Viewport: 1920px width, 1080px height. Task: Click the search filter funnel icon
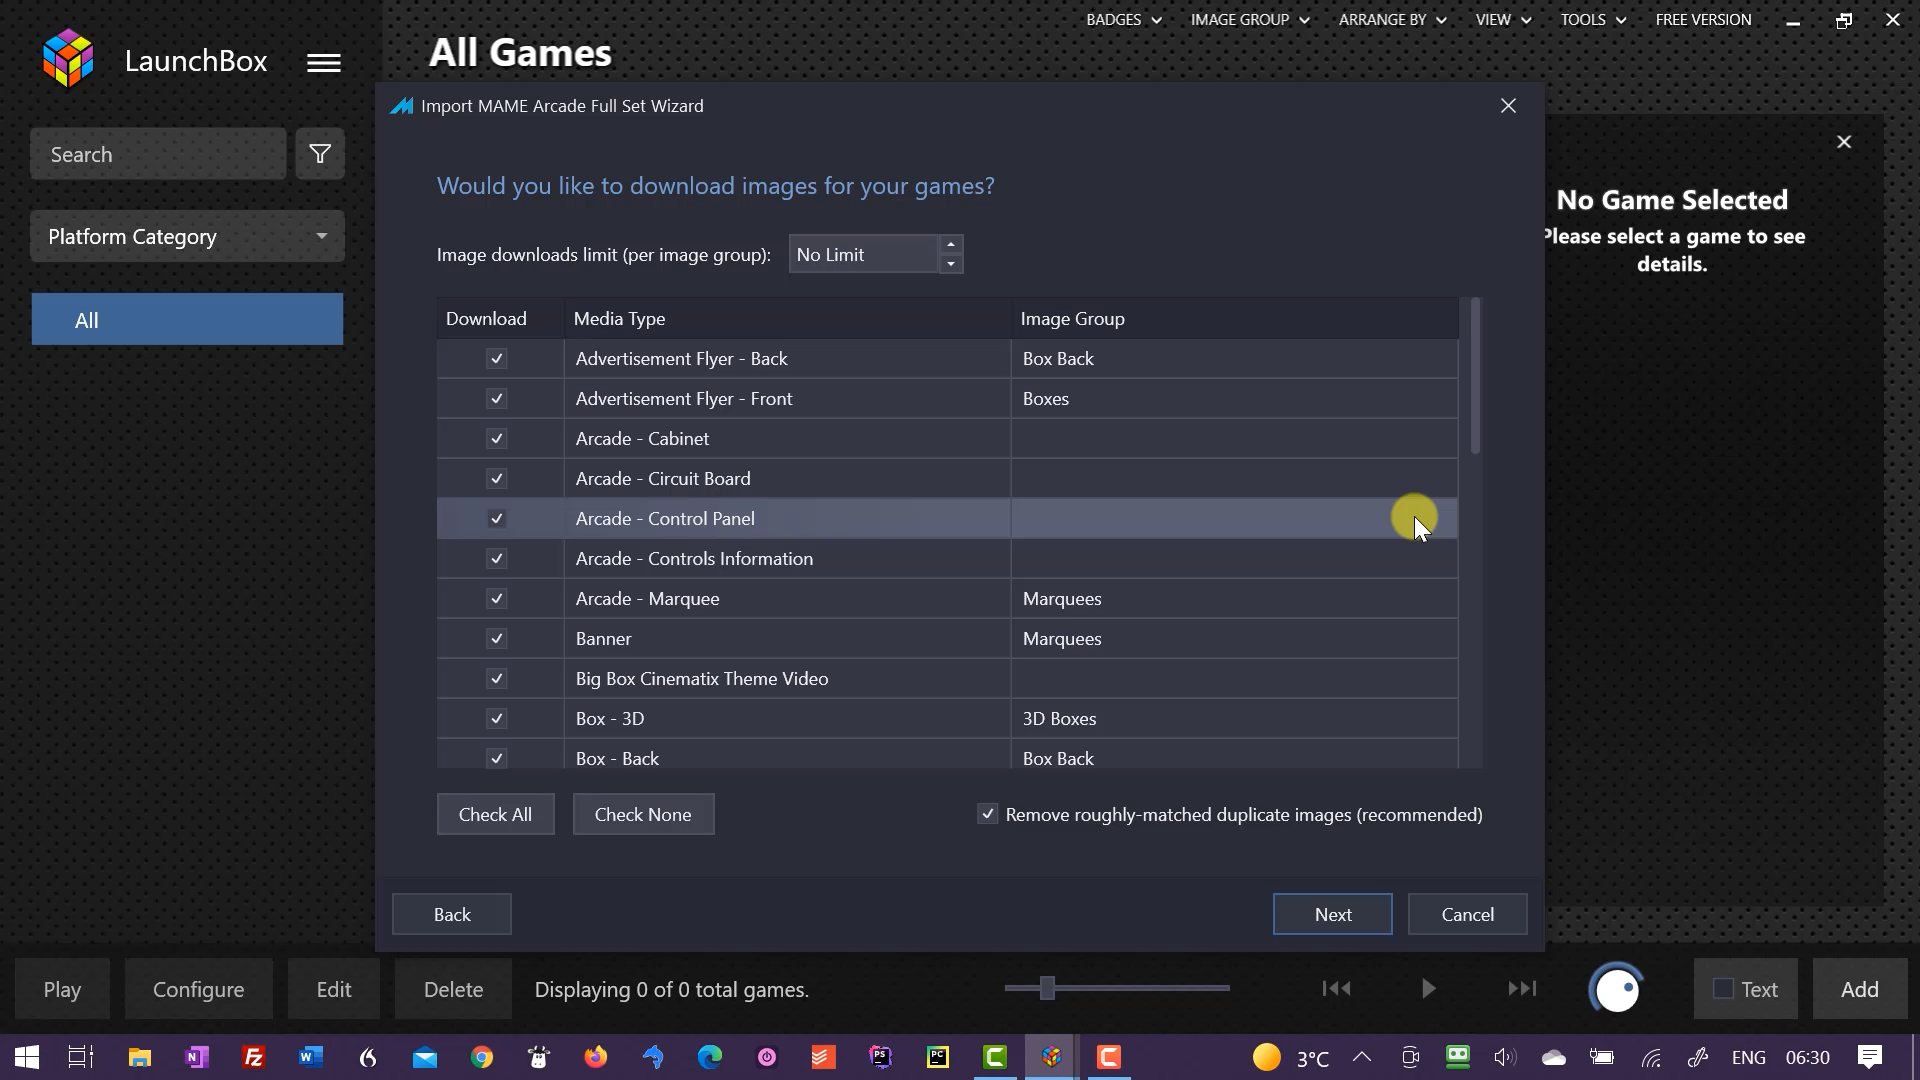(x=320, y=154)
